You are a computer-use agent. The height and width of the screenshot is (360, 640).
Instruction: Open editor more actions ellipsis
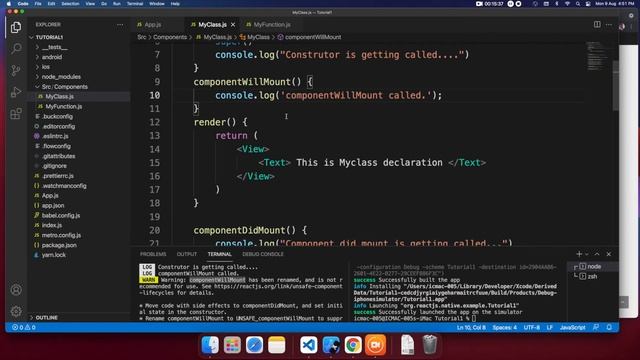click(x=609, y=24)
